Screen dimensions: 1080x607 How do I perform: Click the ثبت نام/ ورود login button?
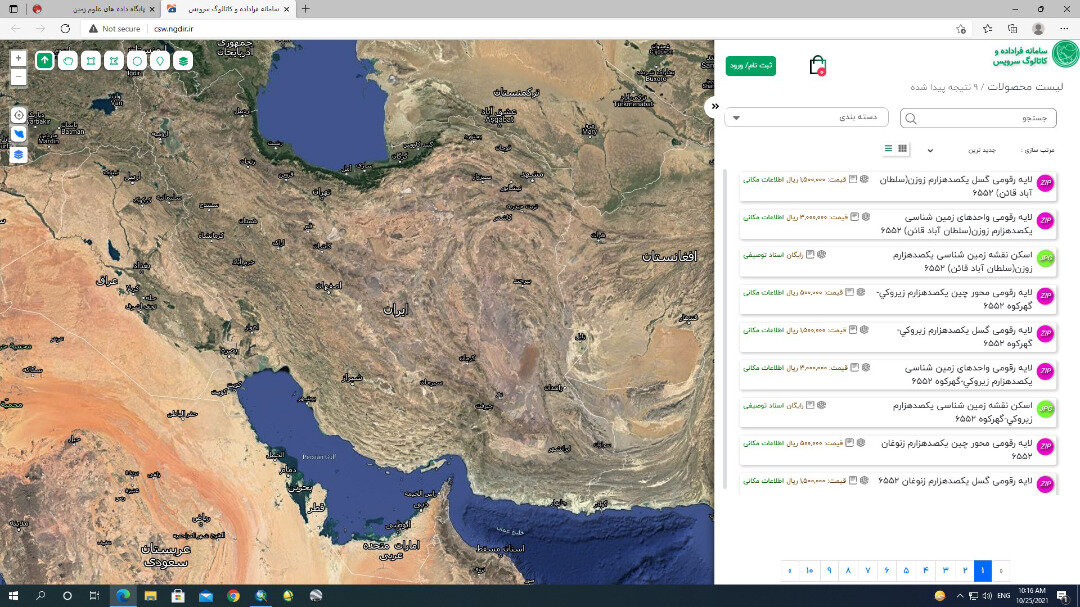pyautogui.click(x=750, y=66)
